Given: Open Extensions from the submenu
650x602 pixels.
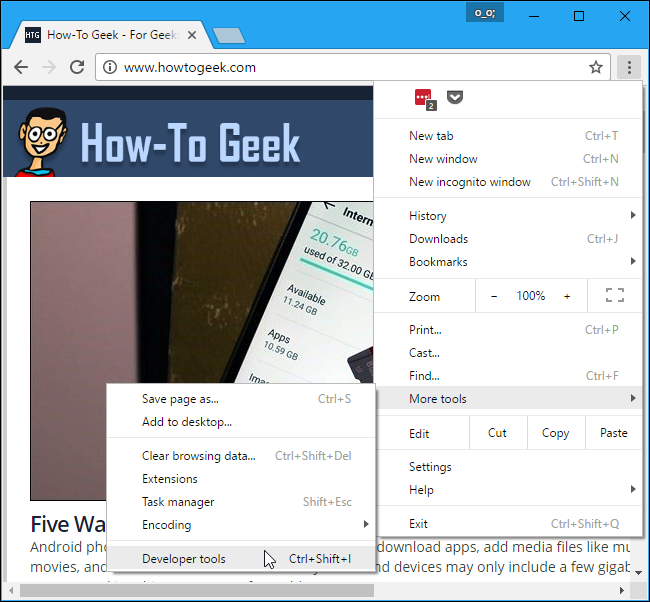Looking at the screenshot, I should (241, 479).
